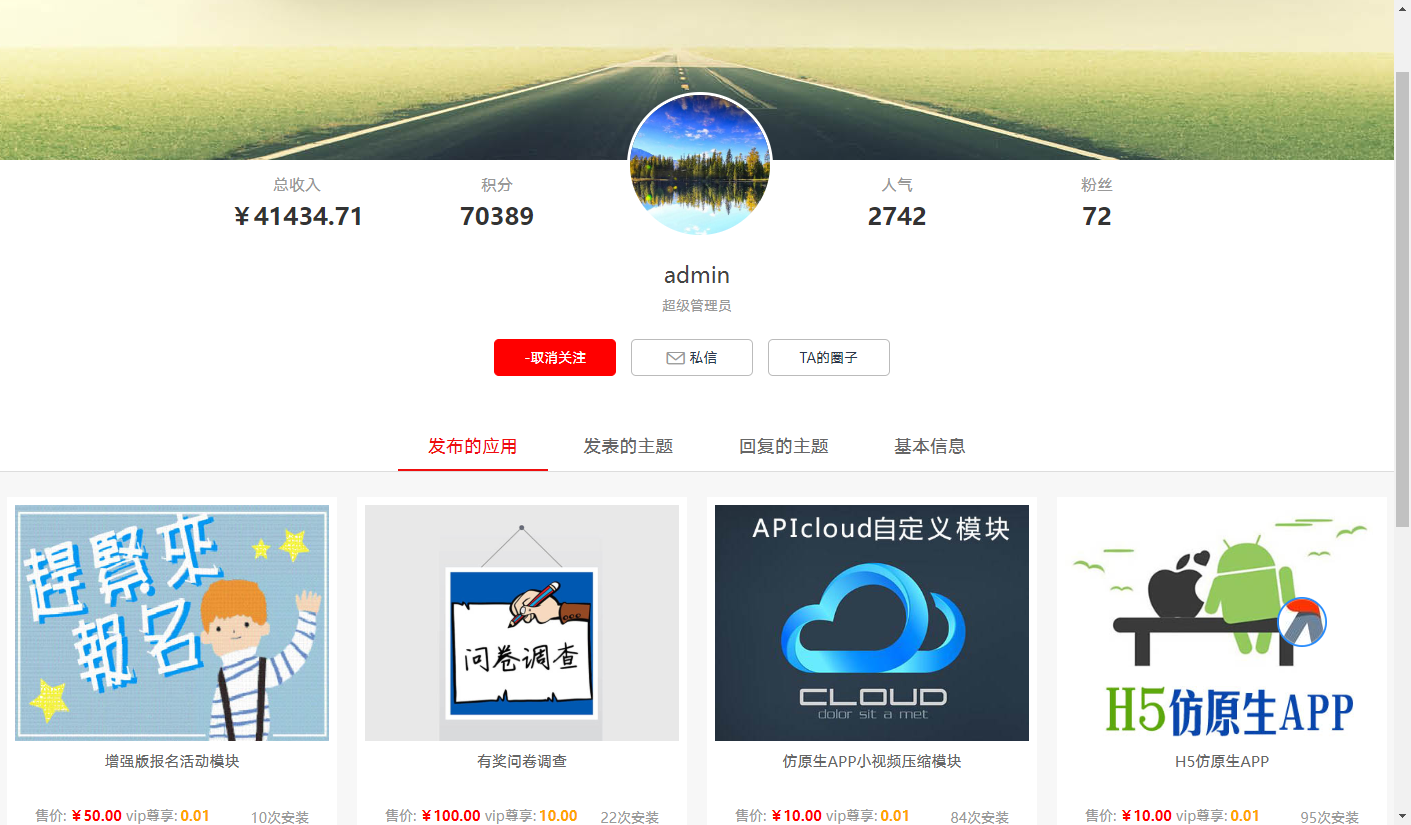Click the vertical page scrollbar thumb
Image resolution: width=1411 pixels, height=825 pixels.
click(x=1402, y=300)
